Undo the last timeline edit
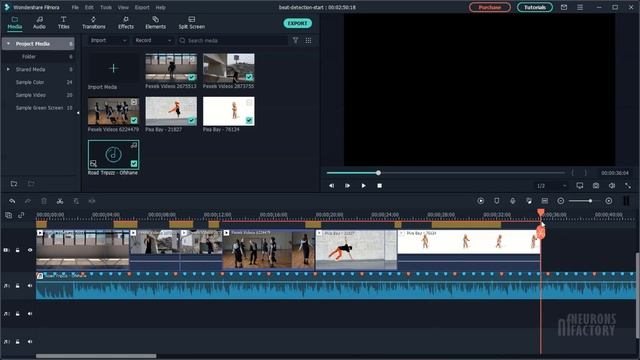Image resolution: width=640 pixels, height=360 pixels. (x=12, y=201)
